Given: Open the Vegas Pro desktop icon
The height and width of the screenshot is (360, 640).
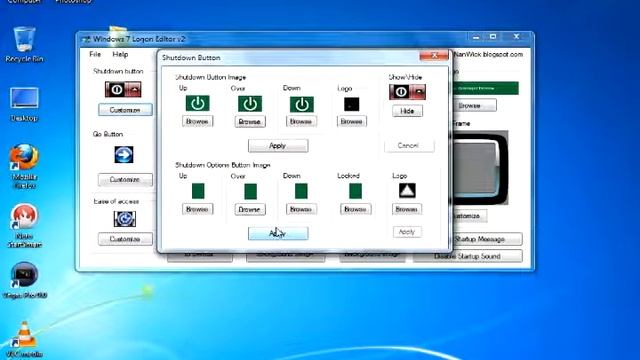Looking at the screenshot, I should click(24, 280).
